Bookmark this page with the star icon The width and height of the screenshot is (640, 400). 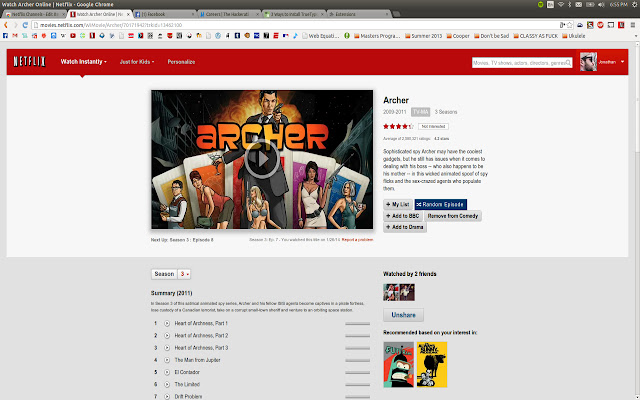(569, 25)
